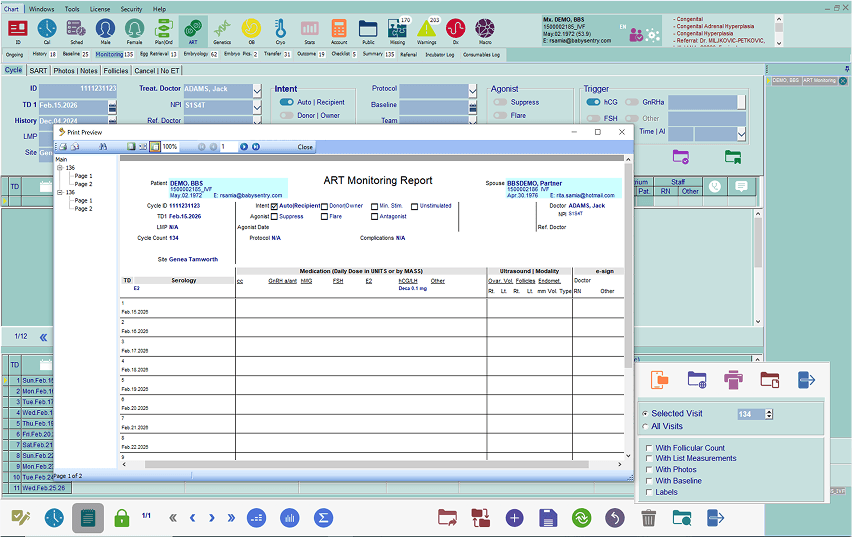
Task: Open the OB module
Action: 251,32
